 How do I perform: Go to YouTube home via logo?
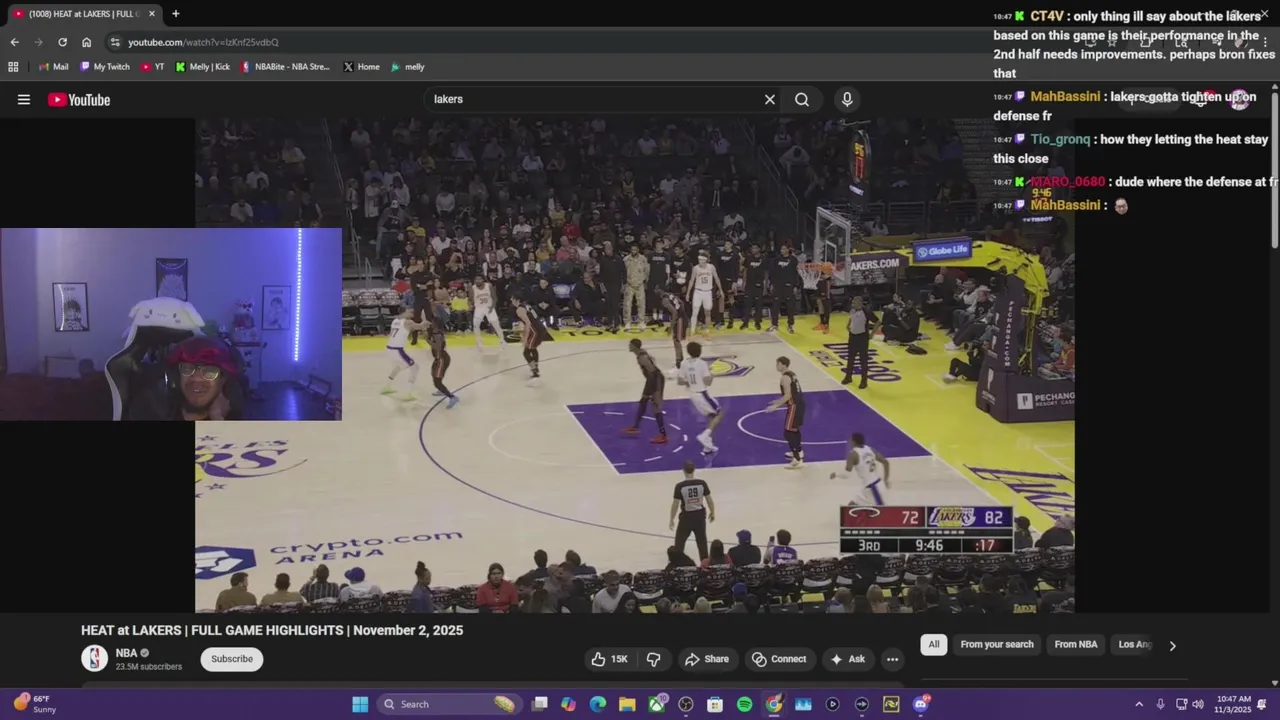79,99
